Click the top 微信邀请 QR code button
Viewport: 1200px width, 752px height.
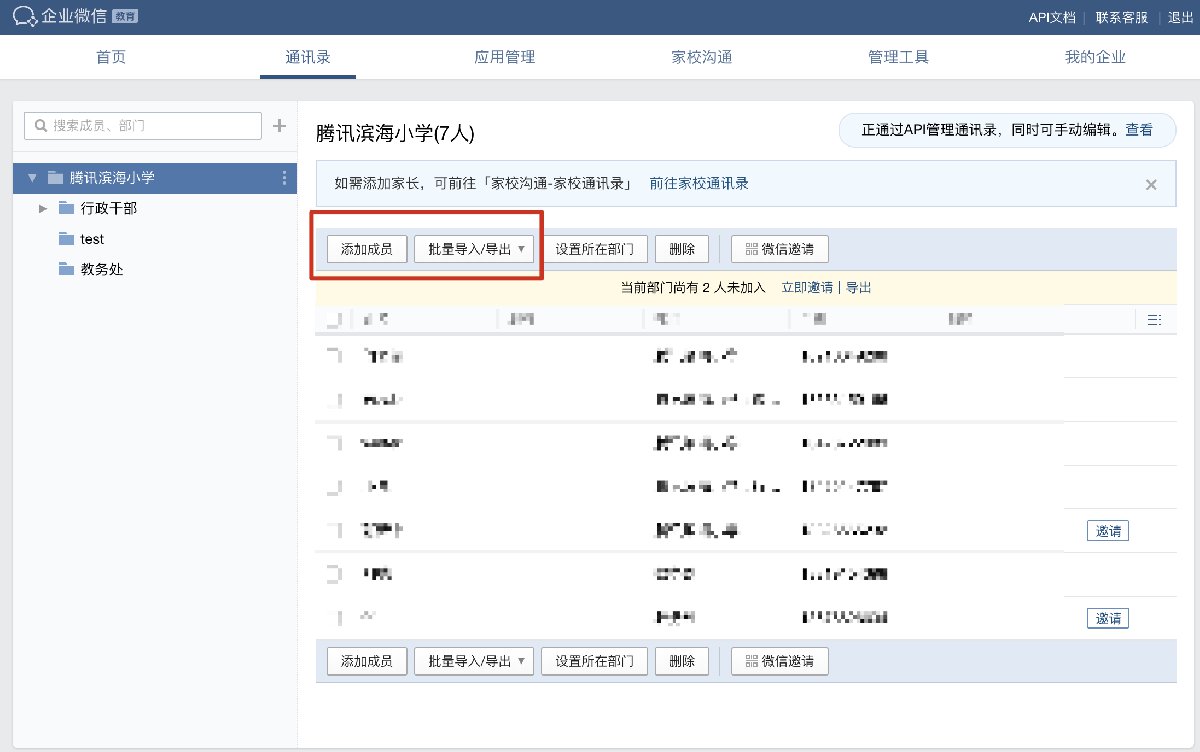[x=780, y=249]
